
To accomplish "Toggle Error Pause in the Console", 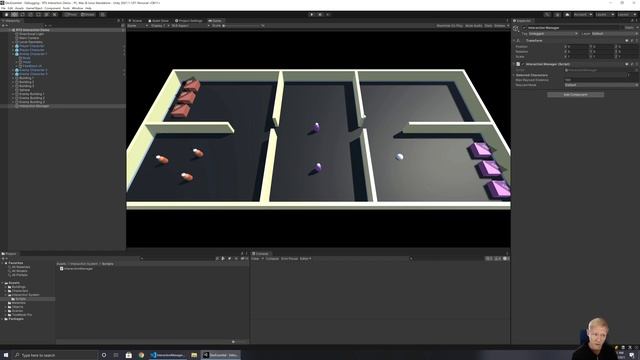I will [289, 258].
